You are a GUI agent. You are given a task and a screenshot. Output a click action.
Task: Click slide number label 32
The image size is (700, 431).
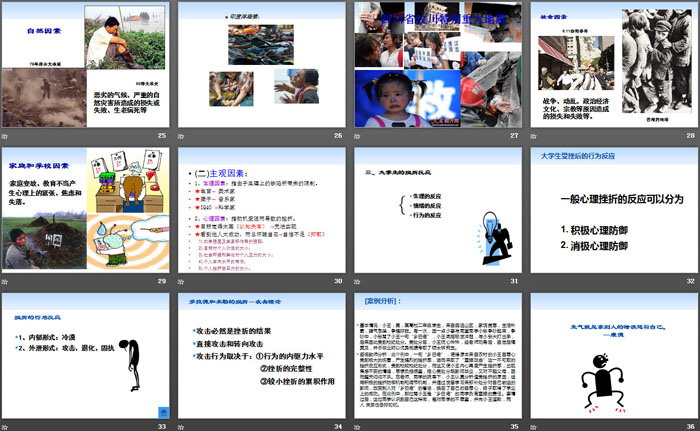(x=691, y=281)
